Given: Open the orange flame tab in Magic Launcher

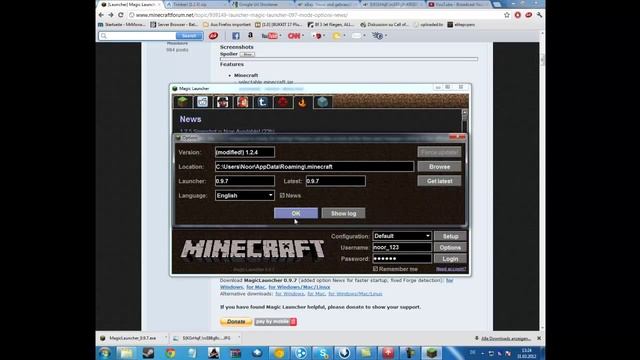Looking at the screenshot, I should 302,102.
